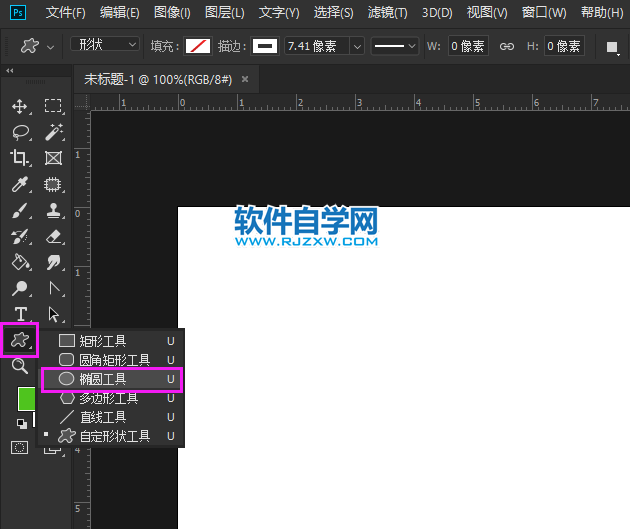The image size is (630, 529).
Task: Open the 形状 tool mode dropdown
Action: tap(106, 46)
